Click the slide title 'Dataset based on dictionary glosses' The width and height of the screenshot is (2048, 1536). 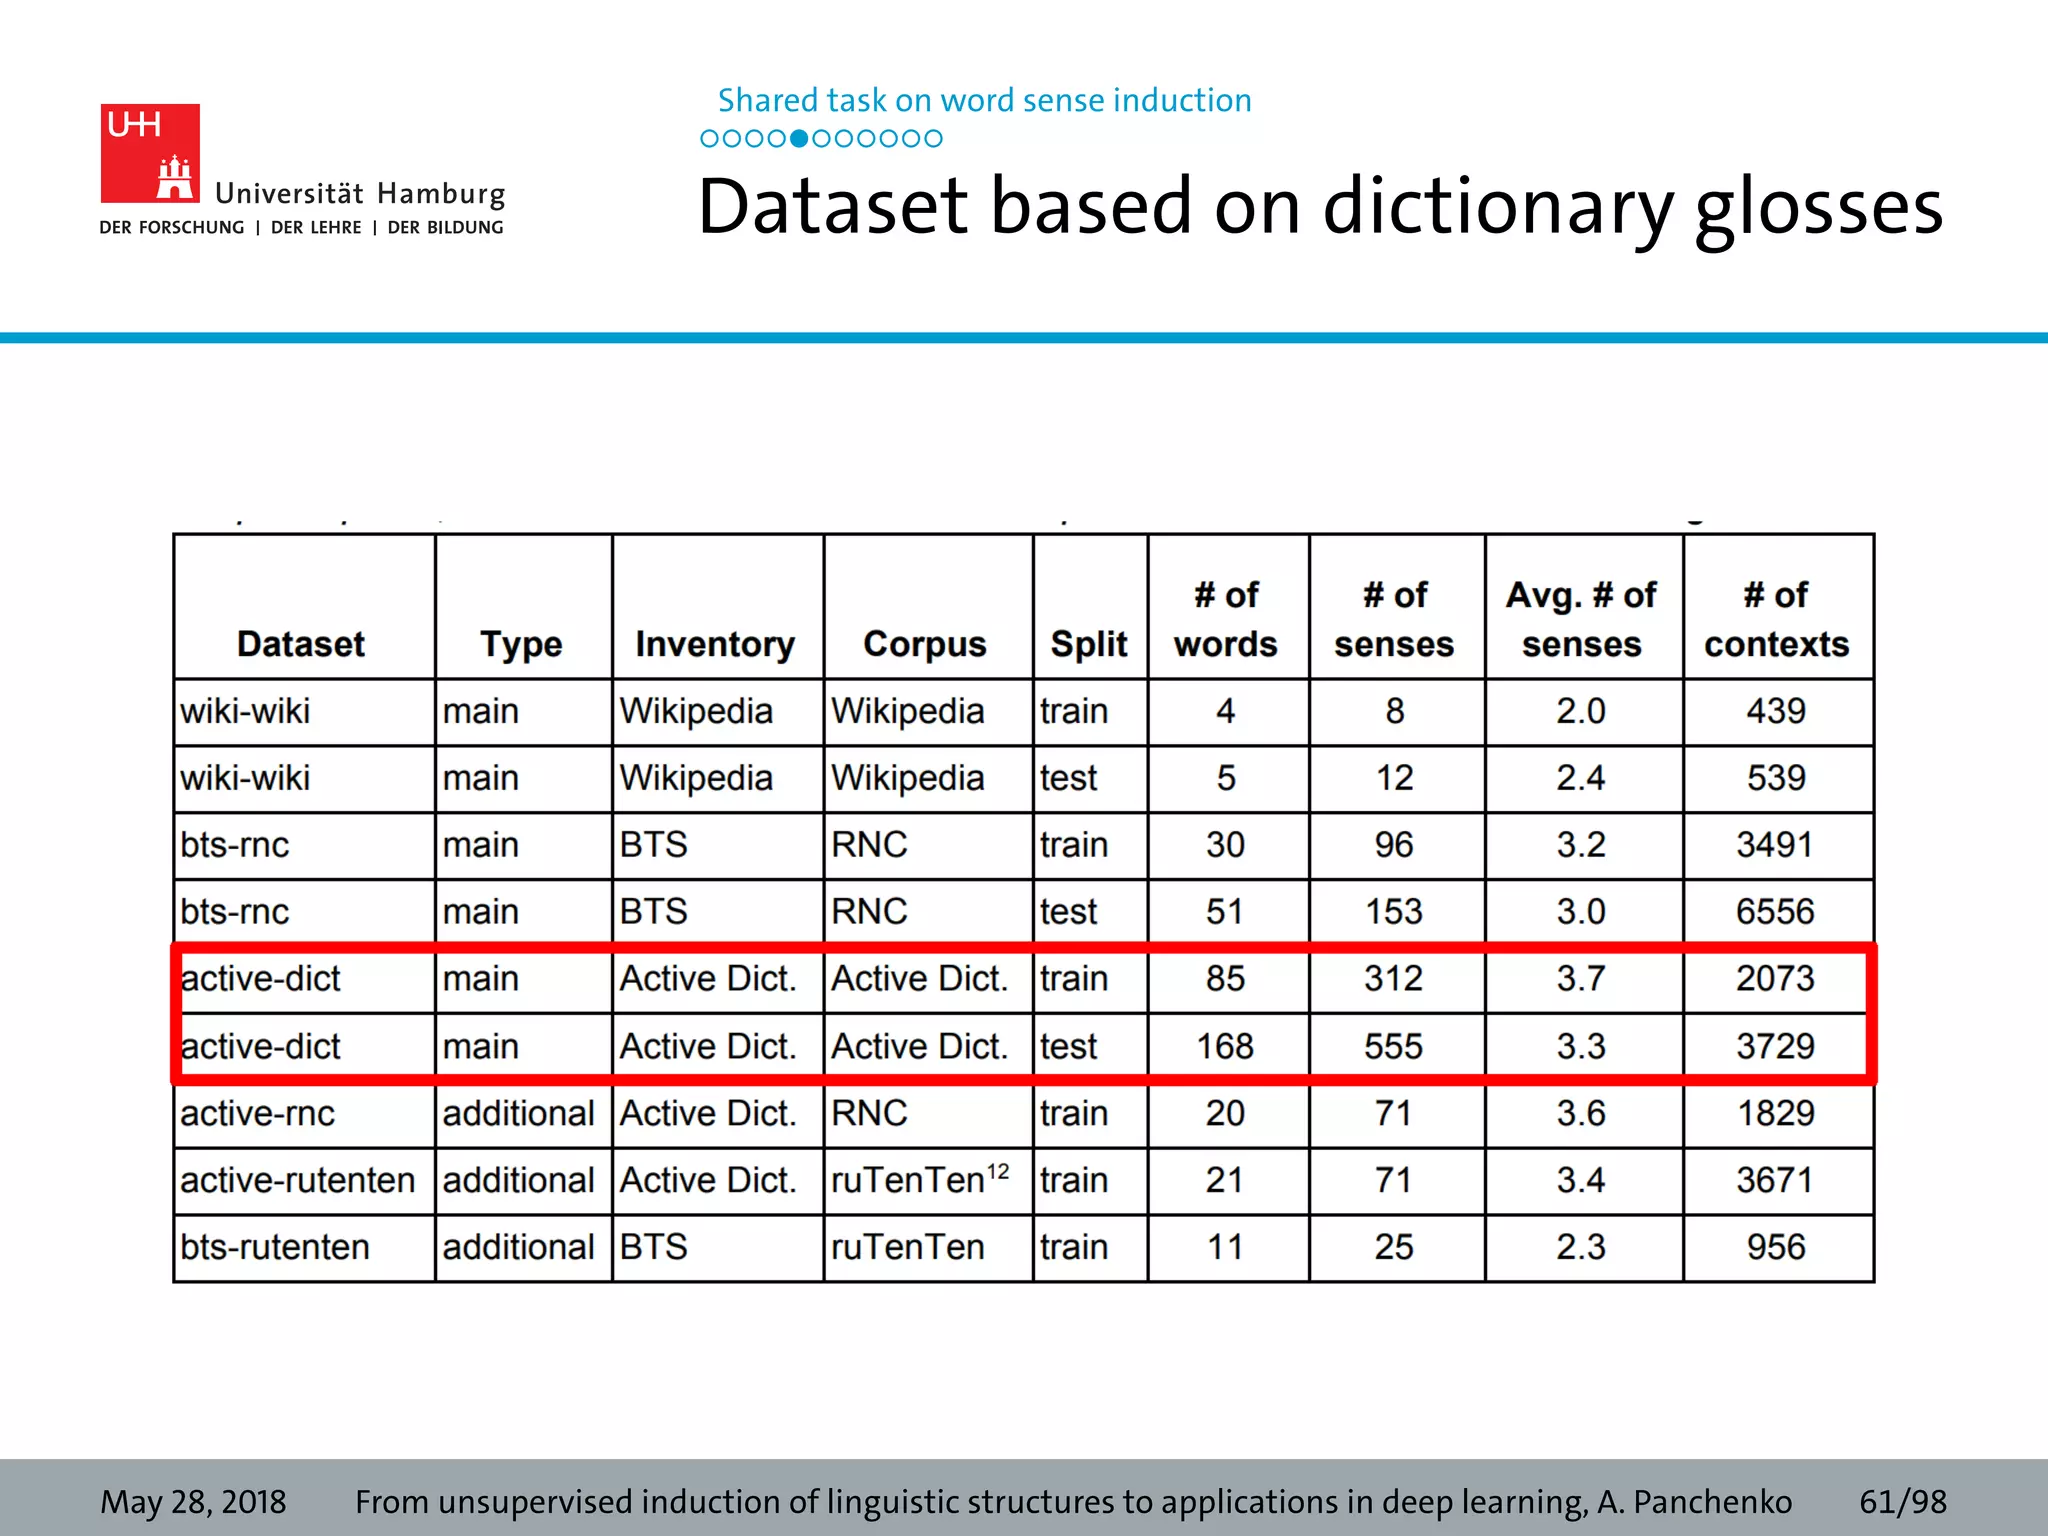click(1320, 207)
